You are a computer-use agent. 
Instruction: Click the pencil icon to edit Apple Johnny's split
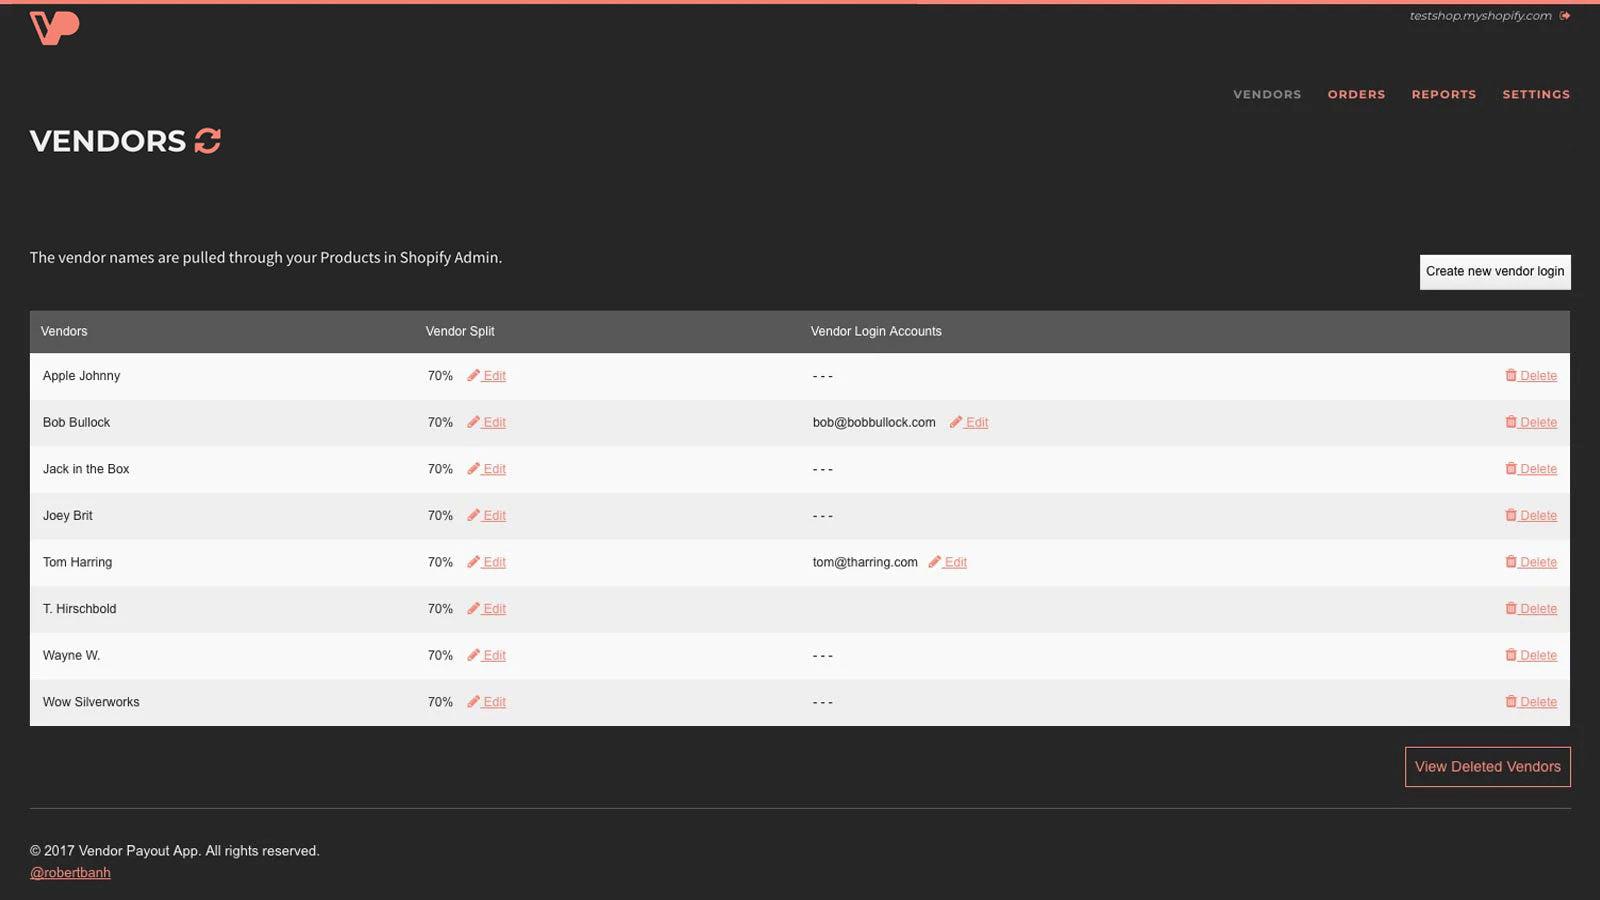point(473,375)
